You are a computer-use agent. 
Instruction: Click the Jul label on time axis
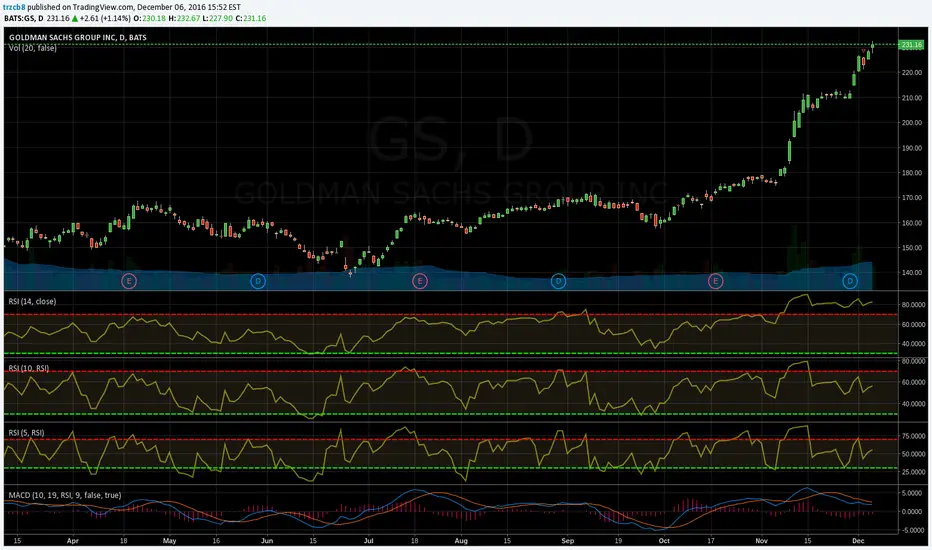pos(368,541)
